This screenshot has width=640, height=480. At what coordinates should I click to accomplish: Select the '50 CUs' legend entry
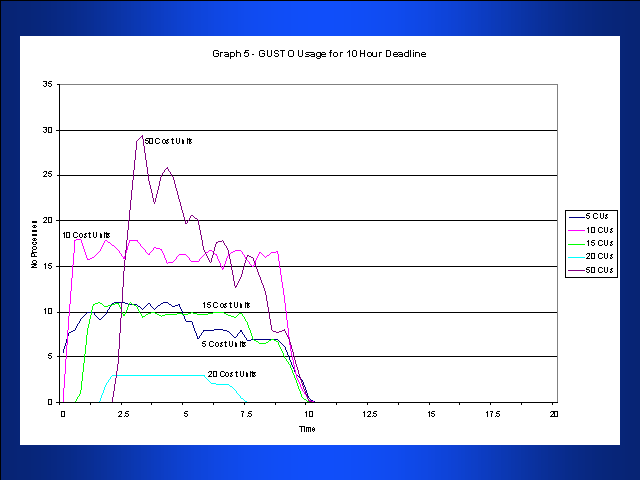[597, 271]
